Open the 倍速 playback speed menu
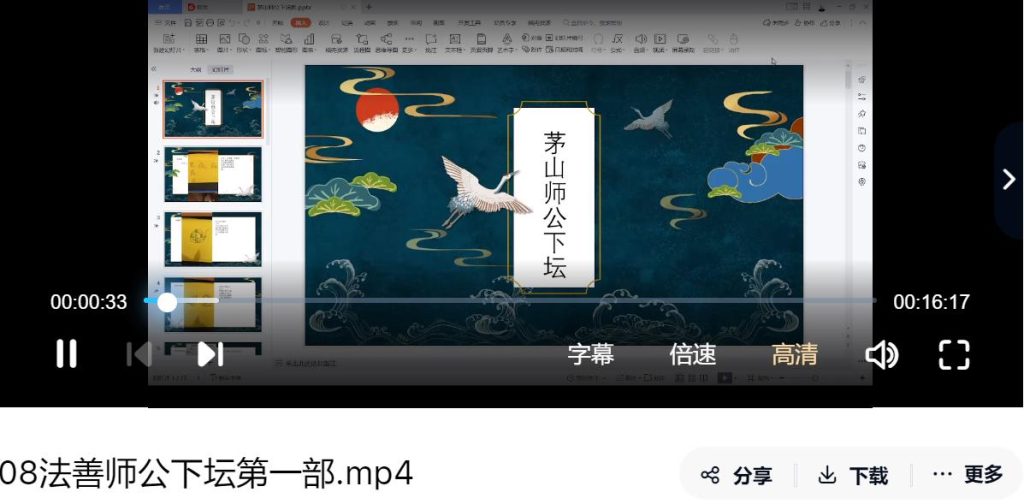 point(692,354)
